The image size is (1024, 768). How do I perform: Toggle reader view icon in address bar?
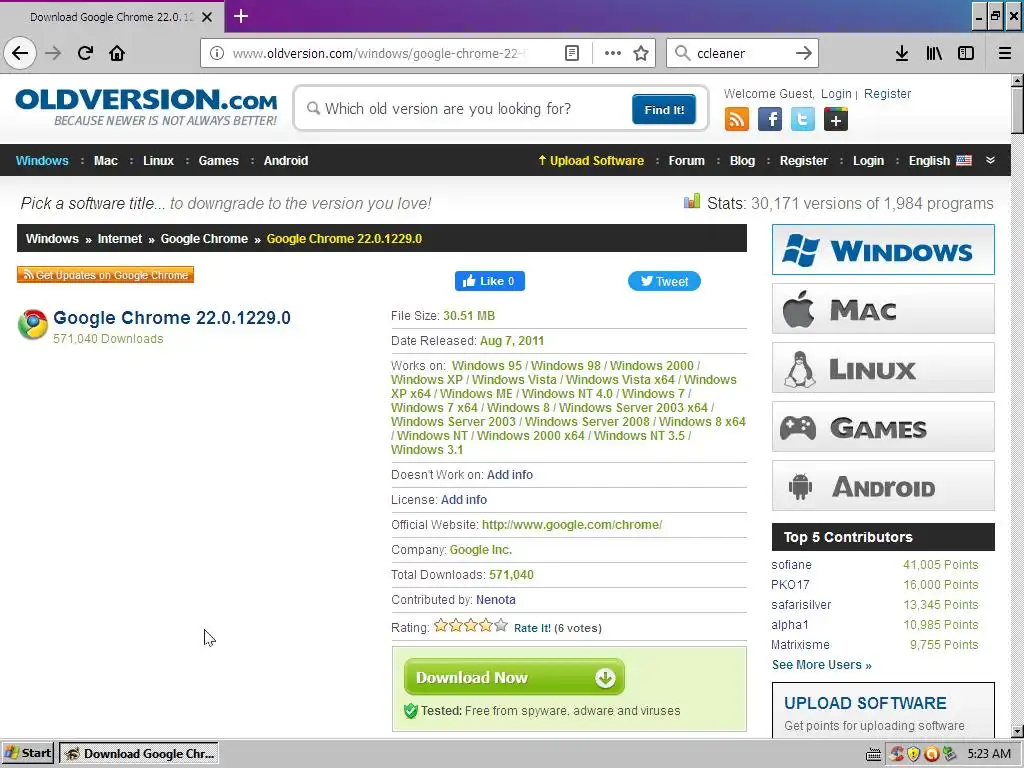(x=571, y=53)
